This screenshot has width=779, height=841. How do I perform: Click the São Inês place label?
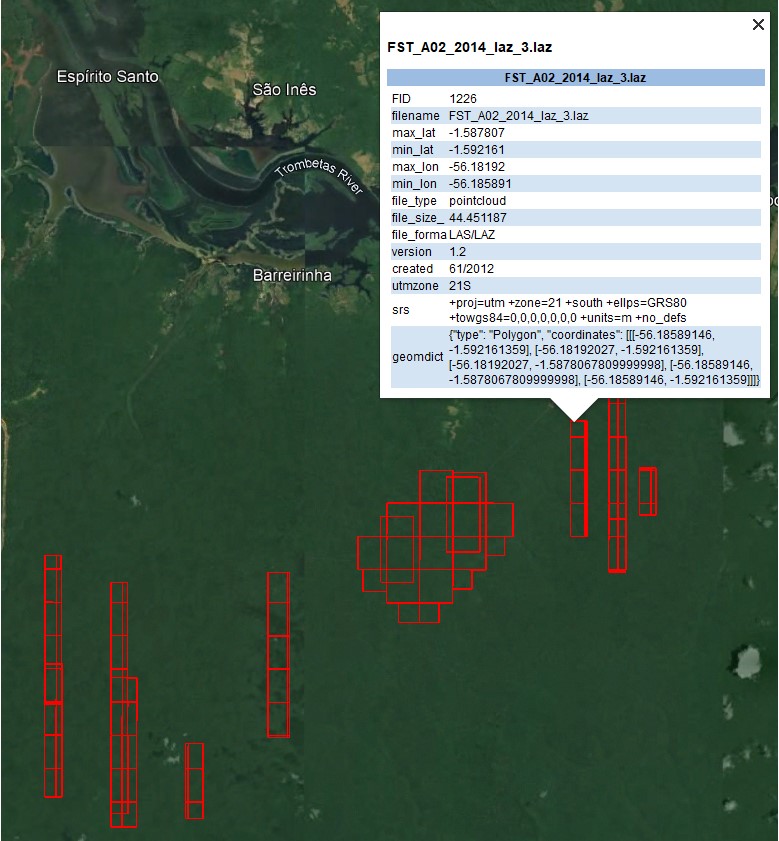284,90
